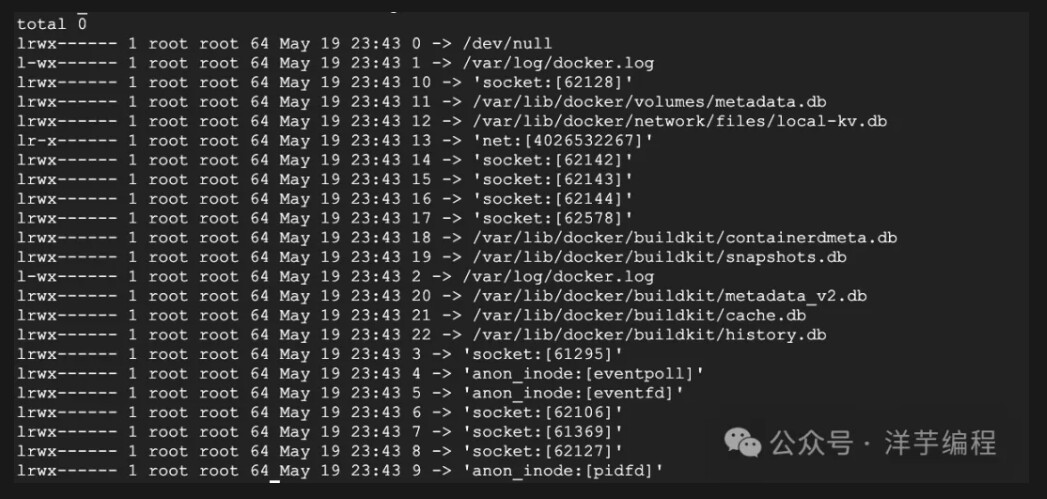Click the 'anon_inode:[pidfd]' entry
1047x499 pixels.
(x=564, y=471)
